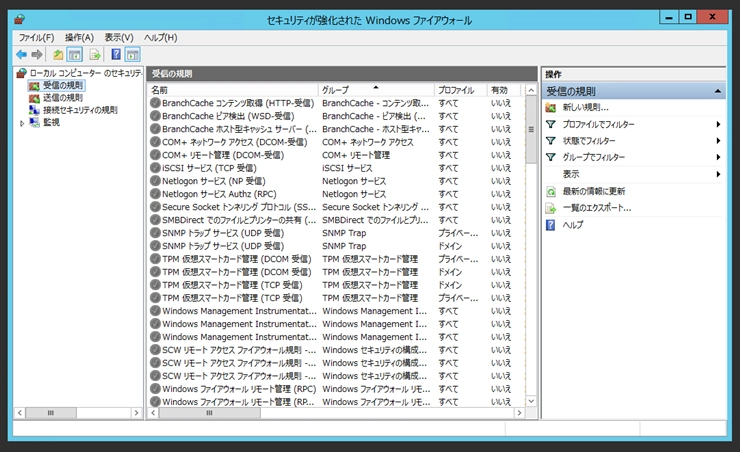740x452 pixels.
Task: Select 接続セキュリティの規則 in the tree
Action: (x=80, y=110)
